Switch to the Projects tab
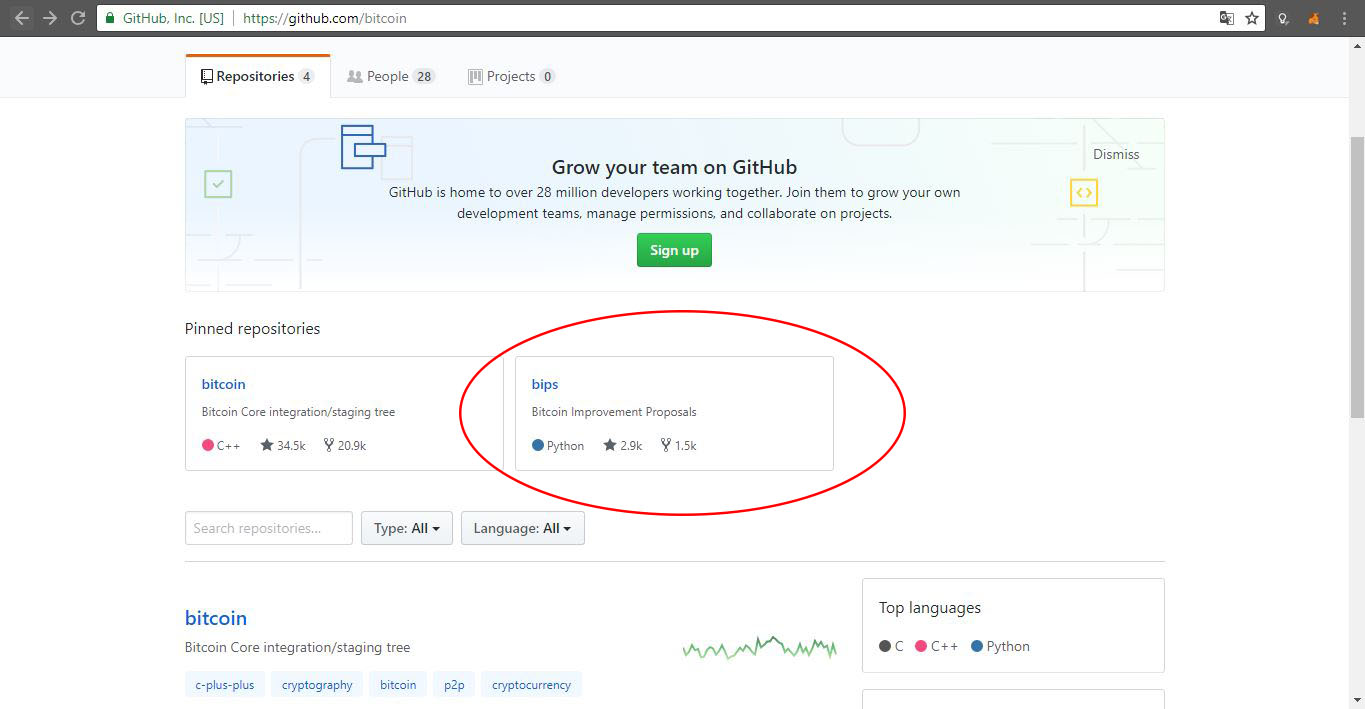 [x=510, y=75]
